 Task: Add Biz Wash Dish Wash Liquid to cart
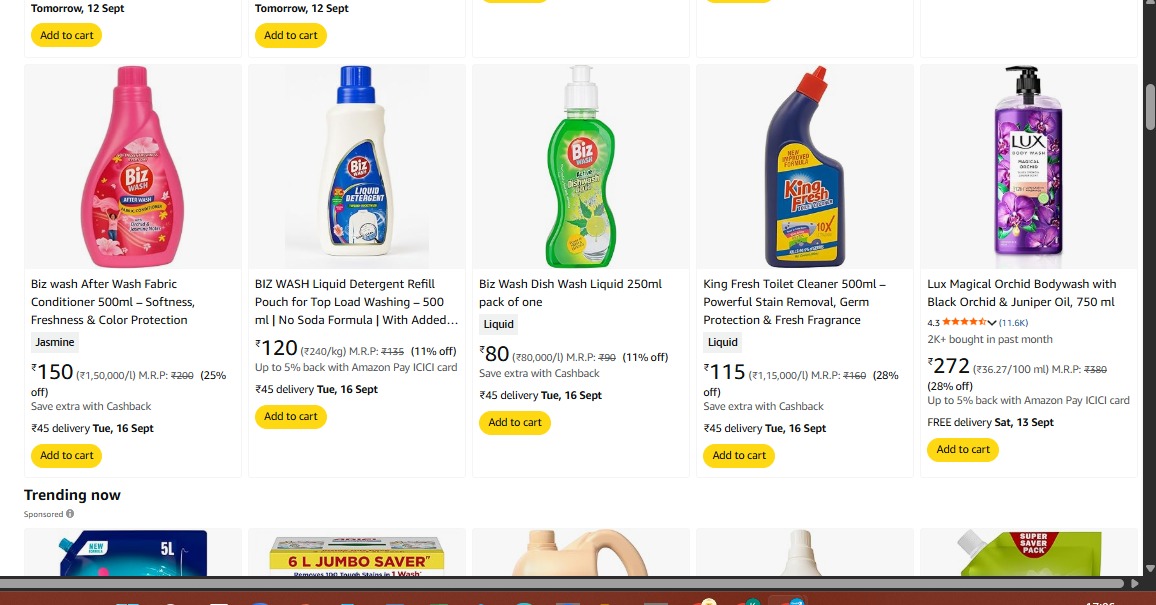515,422
